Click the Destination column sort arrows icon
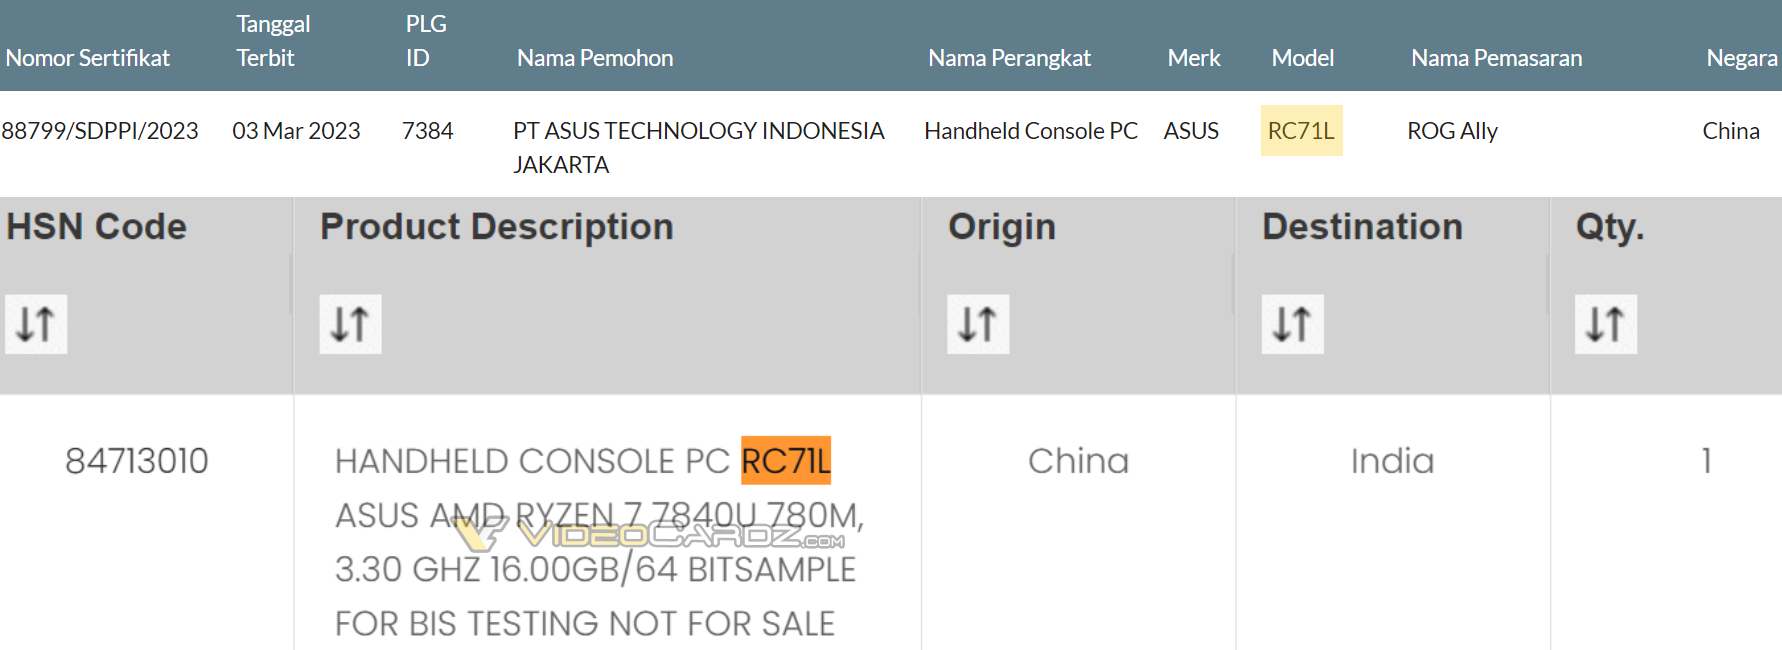1782x650 pixels. (x=1292, y=324)
